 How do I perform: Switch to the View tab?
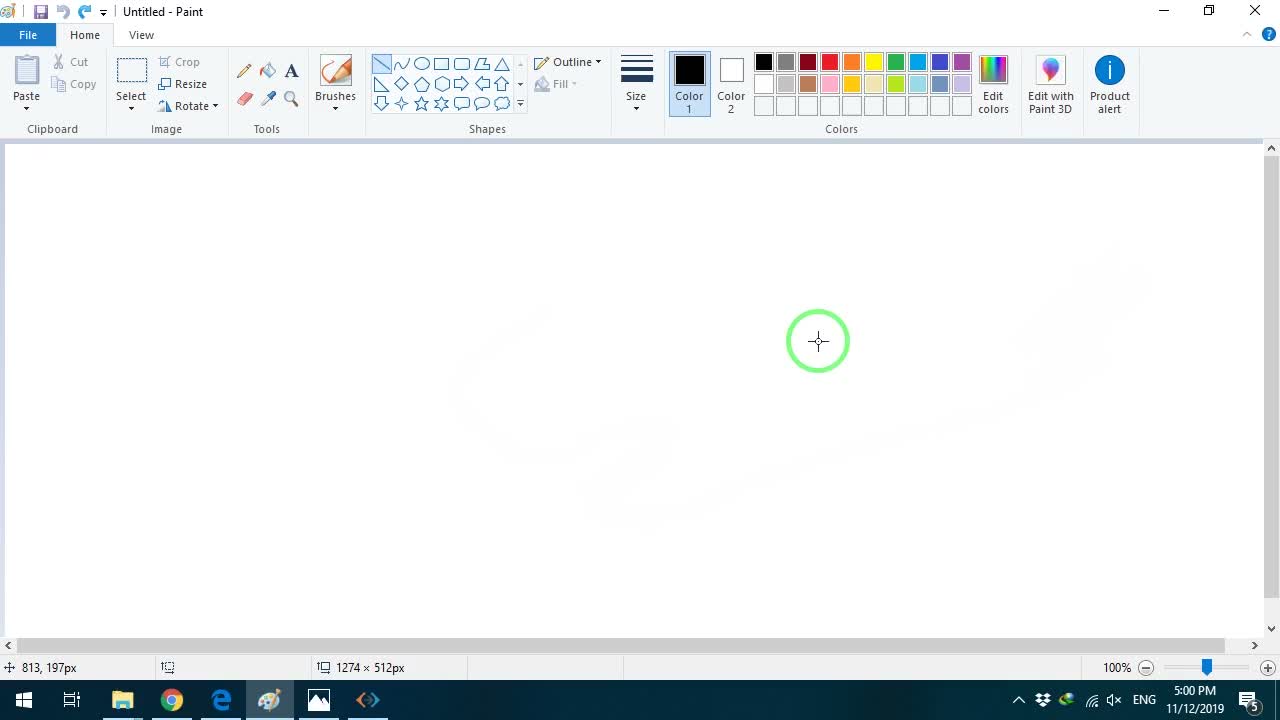click(x=141, y=35)
